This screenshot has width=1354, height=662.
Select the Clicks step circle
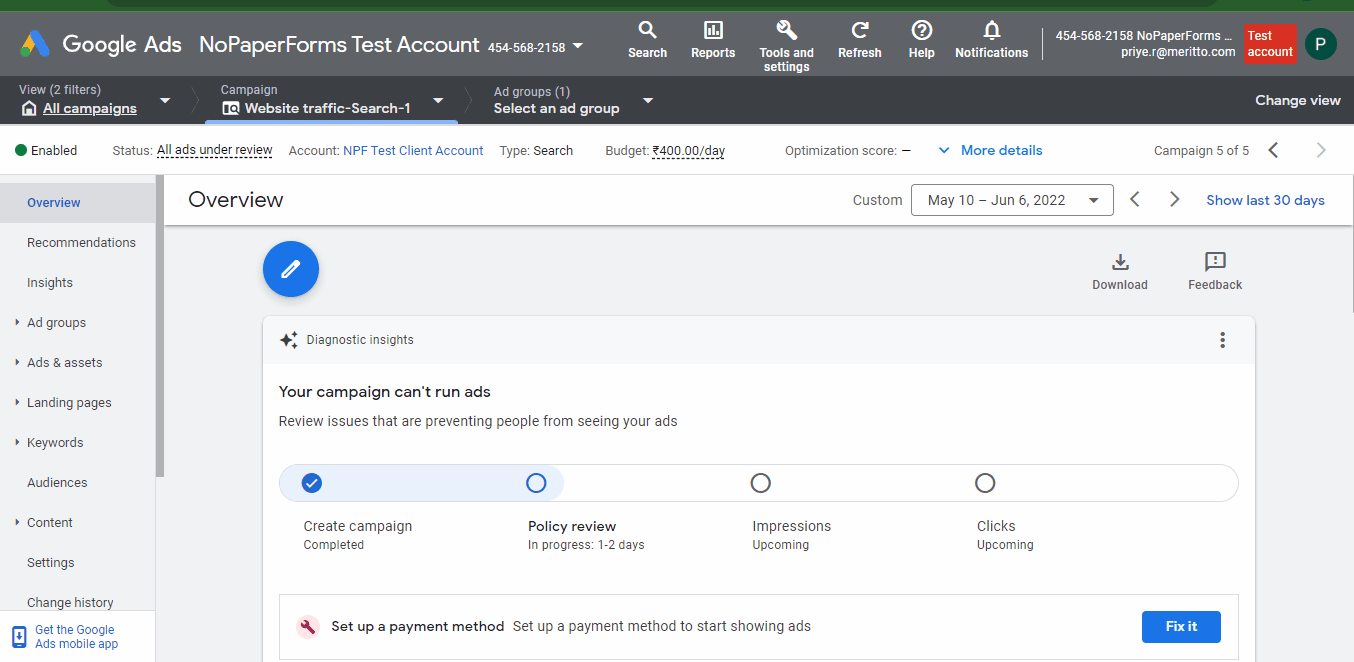point(985,483)
